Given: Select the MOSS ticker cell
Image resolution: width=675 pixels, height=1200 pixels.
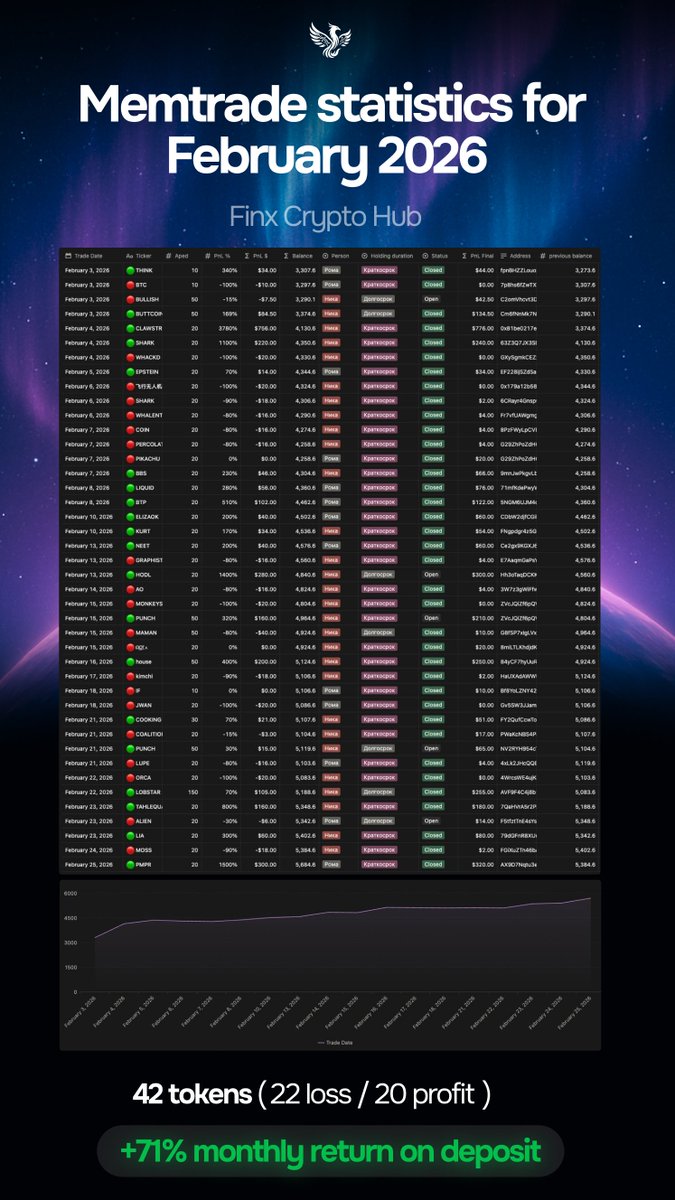Looking at the screenshot, I should tap(142, 850).
